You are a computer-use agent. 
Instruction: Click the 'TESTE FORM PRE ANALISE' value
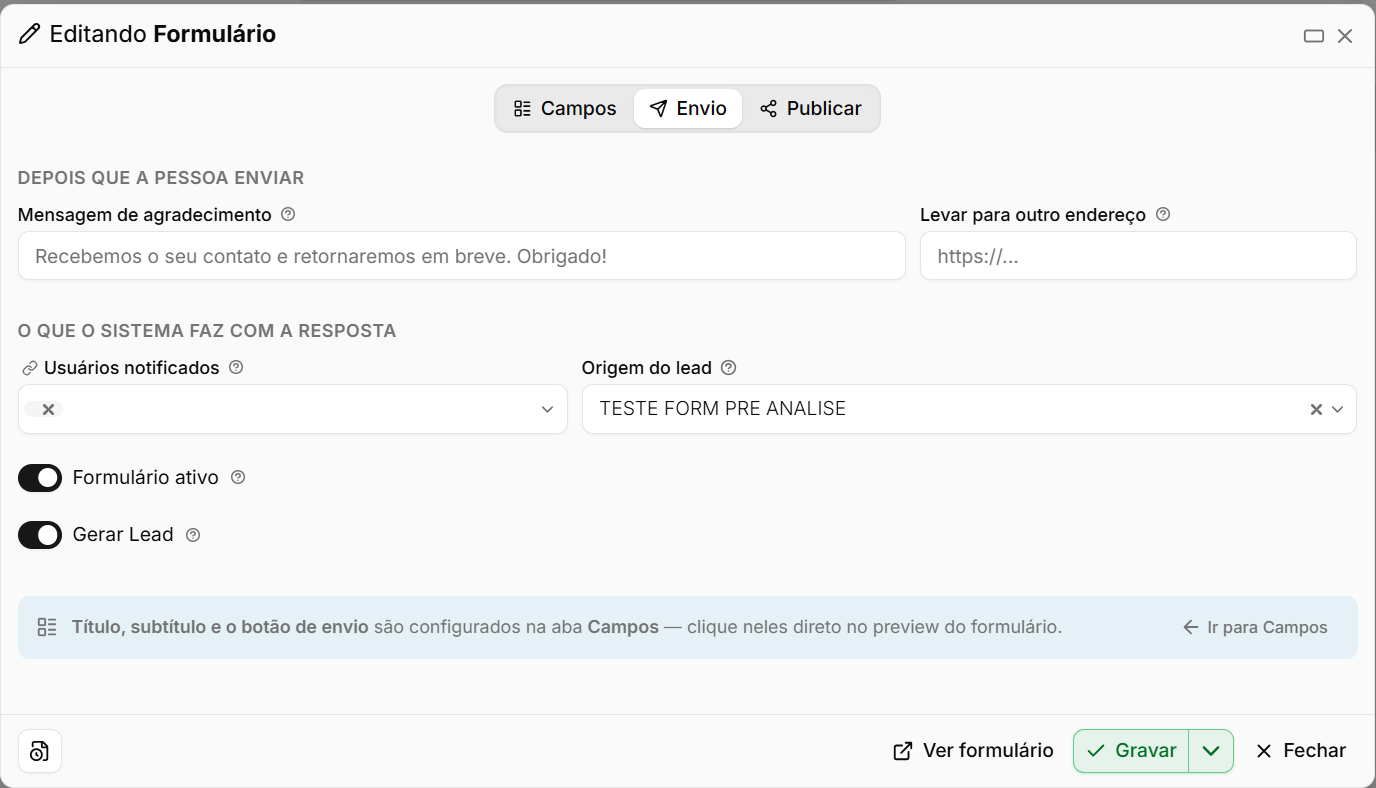click(723, 408)
